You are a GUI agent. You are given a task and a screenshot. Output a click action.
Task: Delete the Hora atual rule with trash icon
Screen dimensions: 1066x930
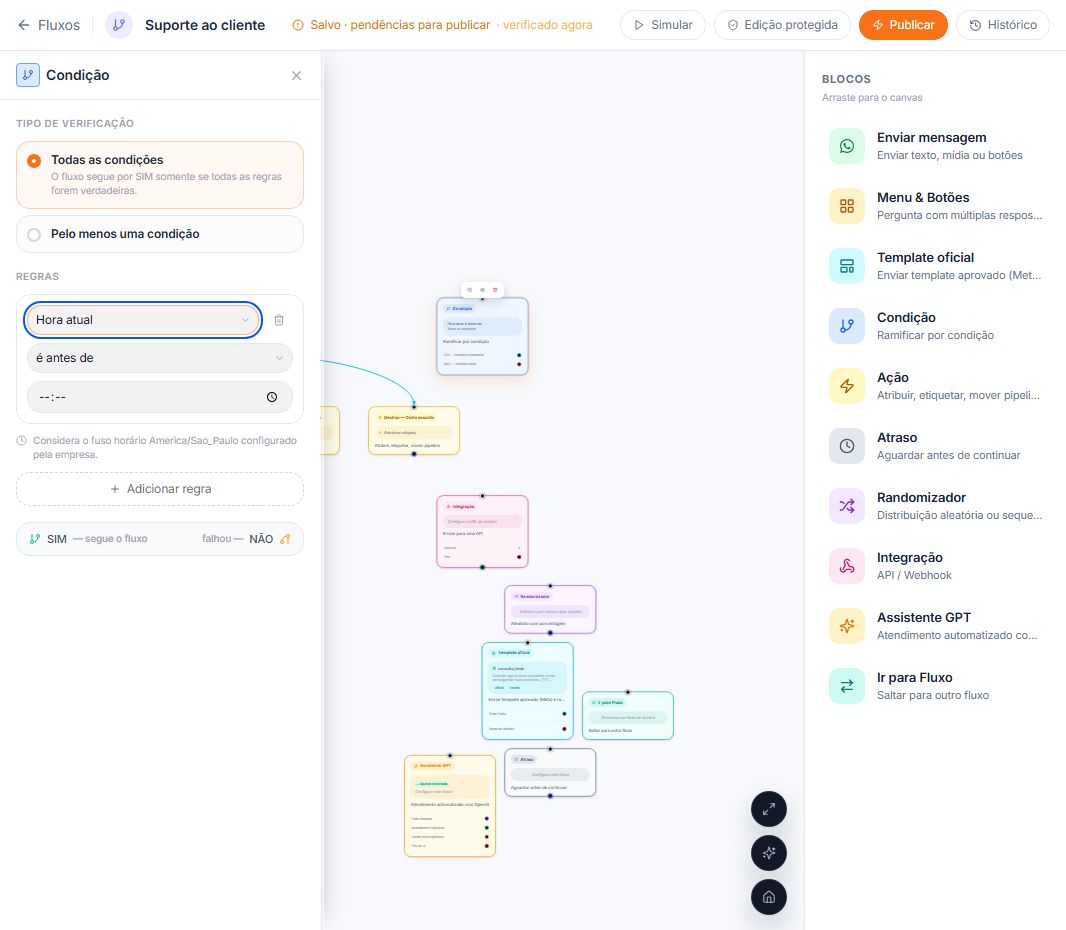pyautogui.click(x=279, y=320)
